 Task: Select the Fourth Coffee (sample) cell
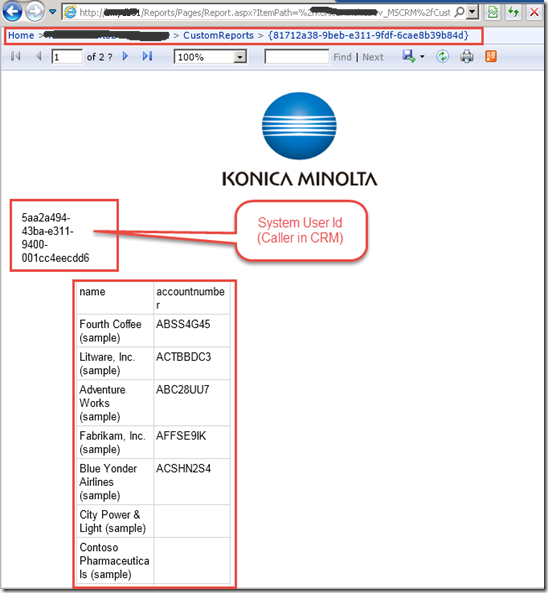click(115, 331)
